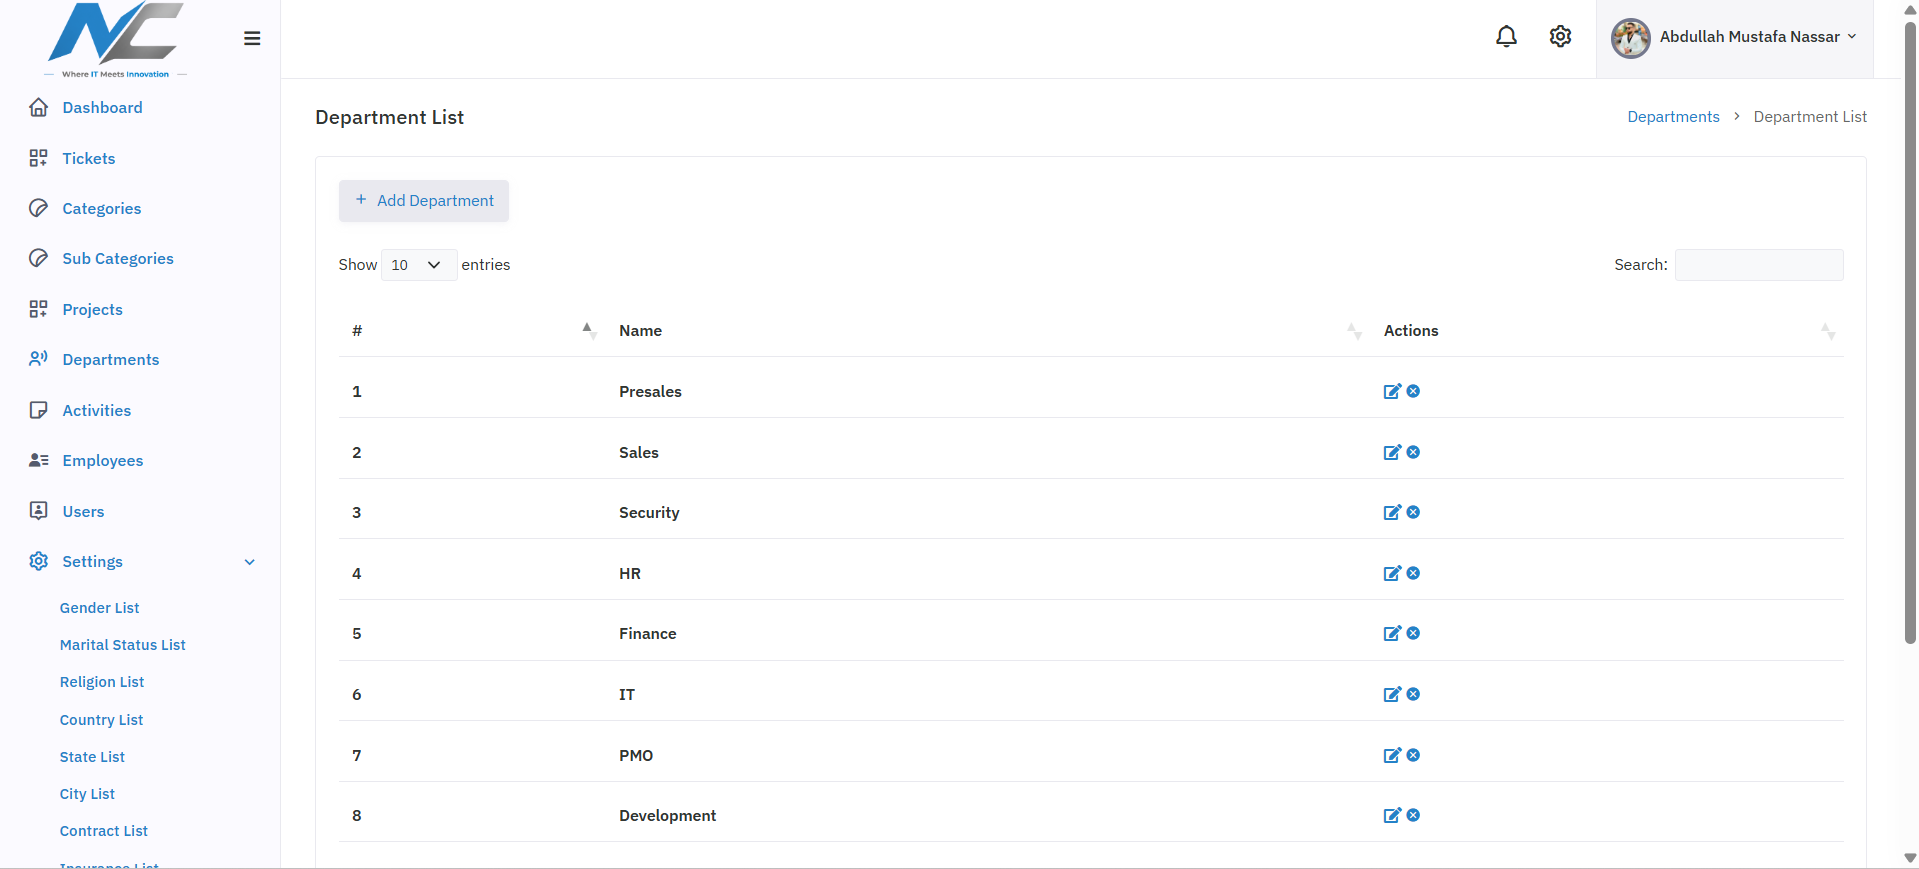Edit the IT department
This screenshot has height=869, width=1919.
[x=1392, y=695]
